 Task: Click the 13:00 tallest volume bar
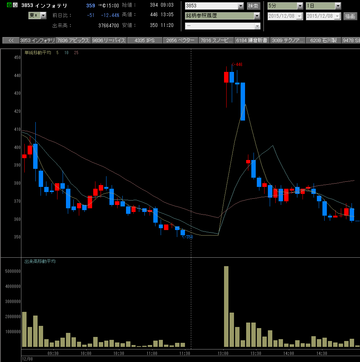point(226,307)
